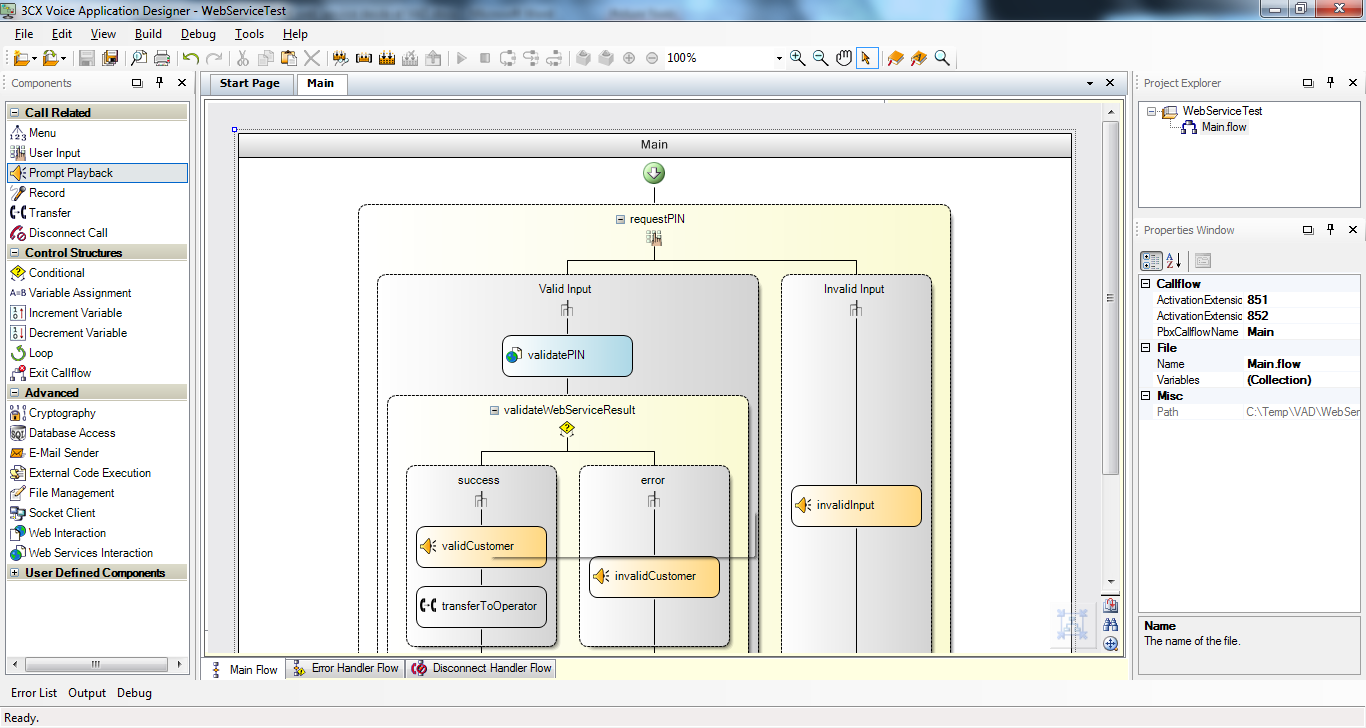Click the green start node in Main flow
The image size is (1366, 728).
(654, 173)
